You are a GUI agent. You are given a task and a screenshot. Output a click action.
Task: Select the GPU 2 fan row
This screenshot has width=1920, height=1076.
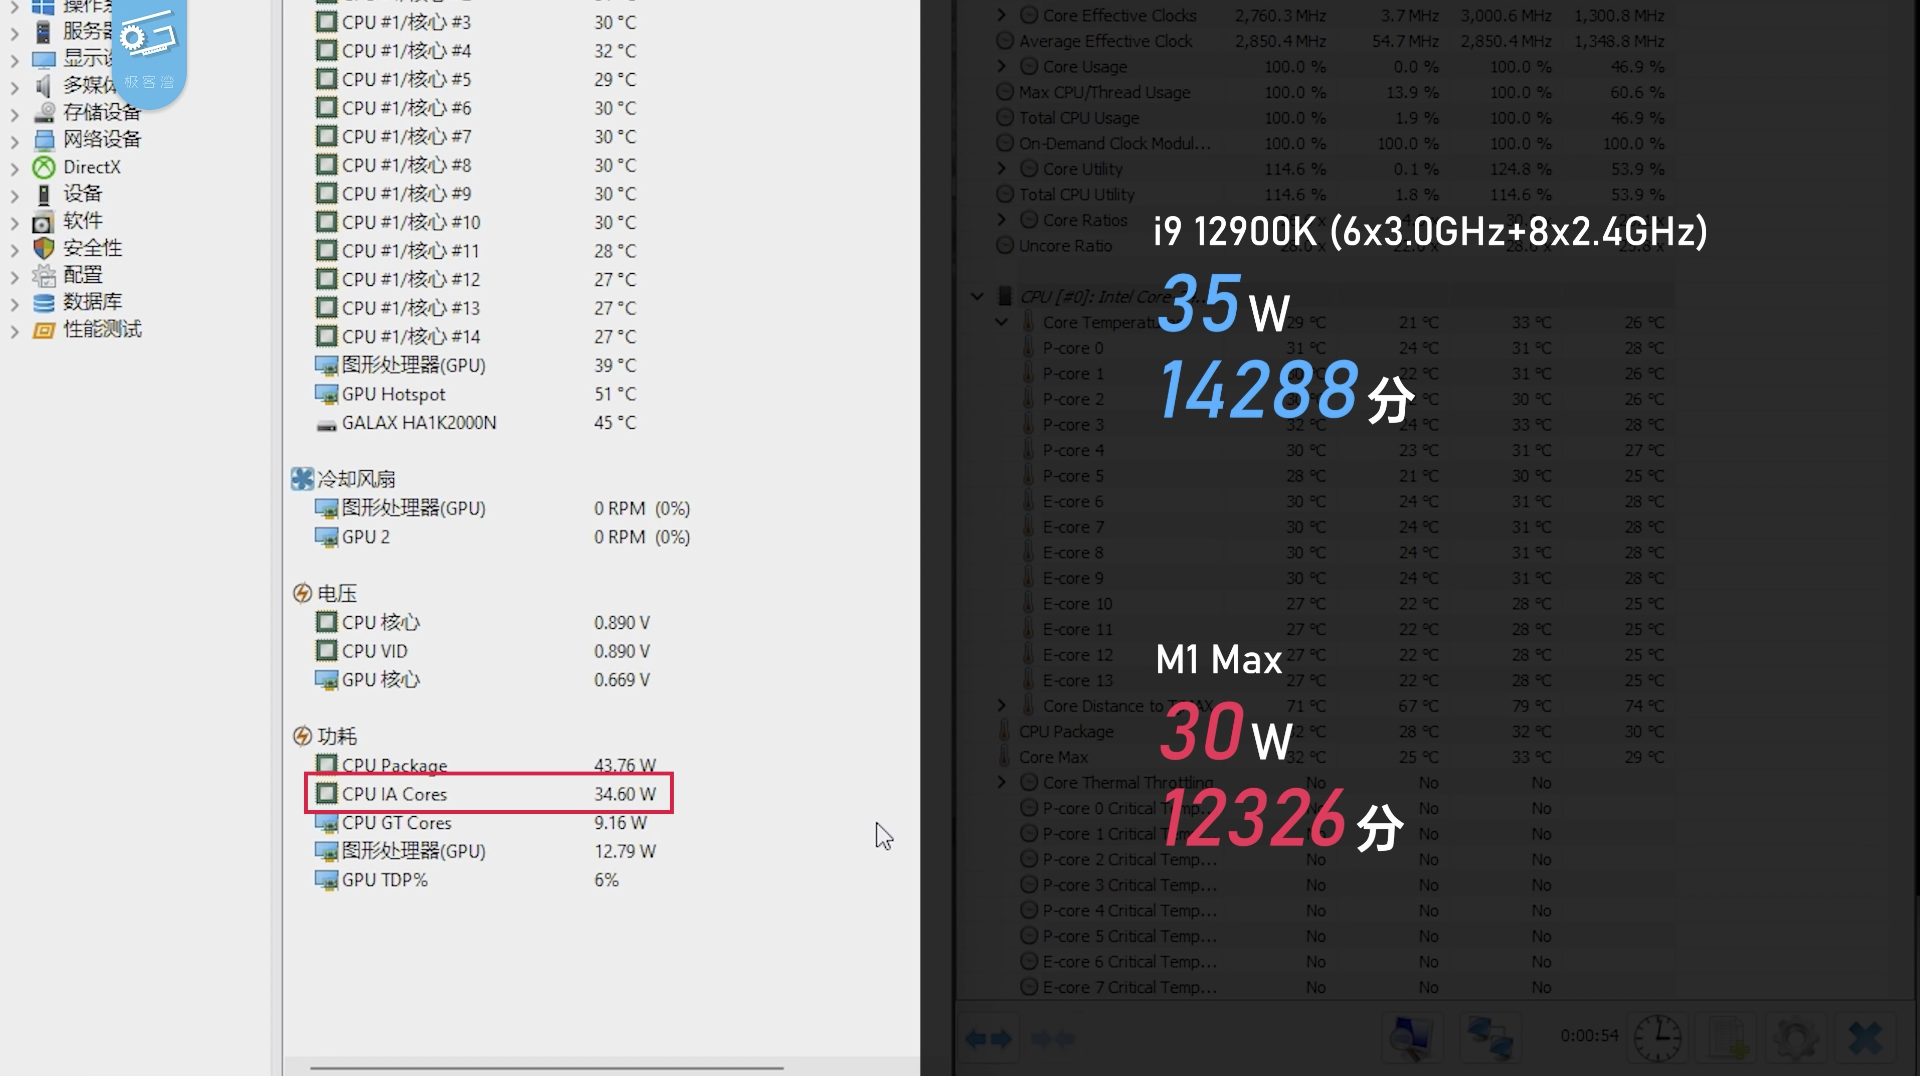coord(502,537)
